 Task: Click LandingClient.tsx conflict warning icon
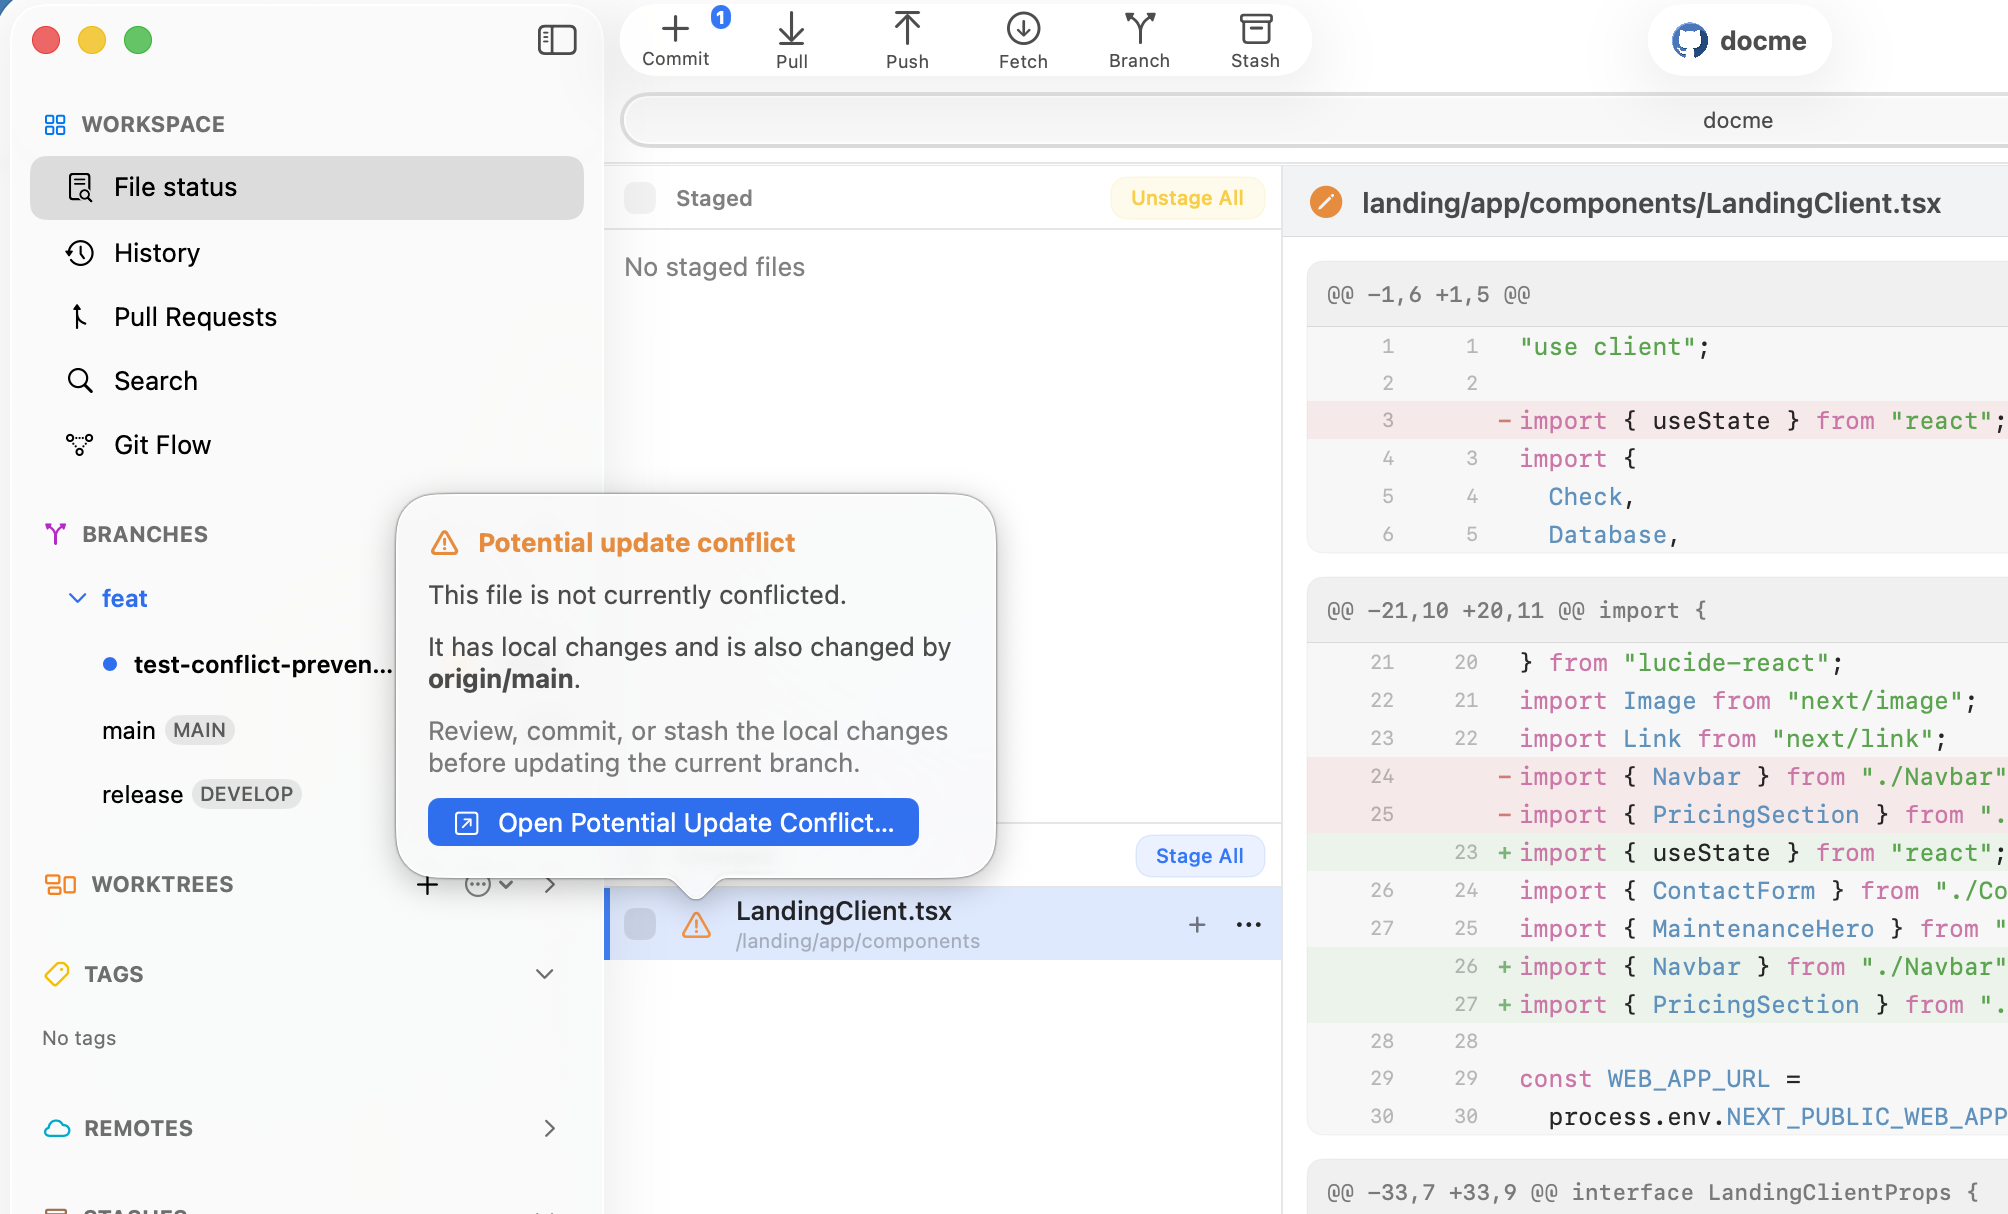pyautogui.click(x=696, y=925)
